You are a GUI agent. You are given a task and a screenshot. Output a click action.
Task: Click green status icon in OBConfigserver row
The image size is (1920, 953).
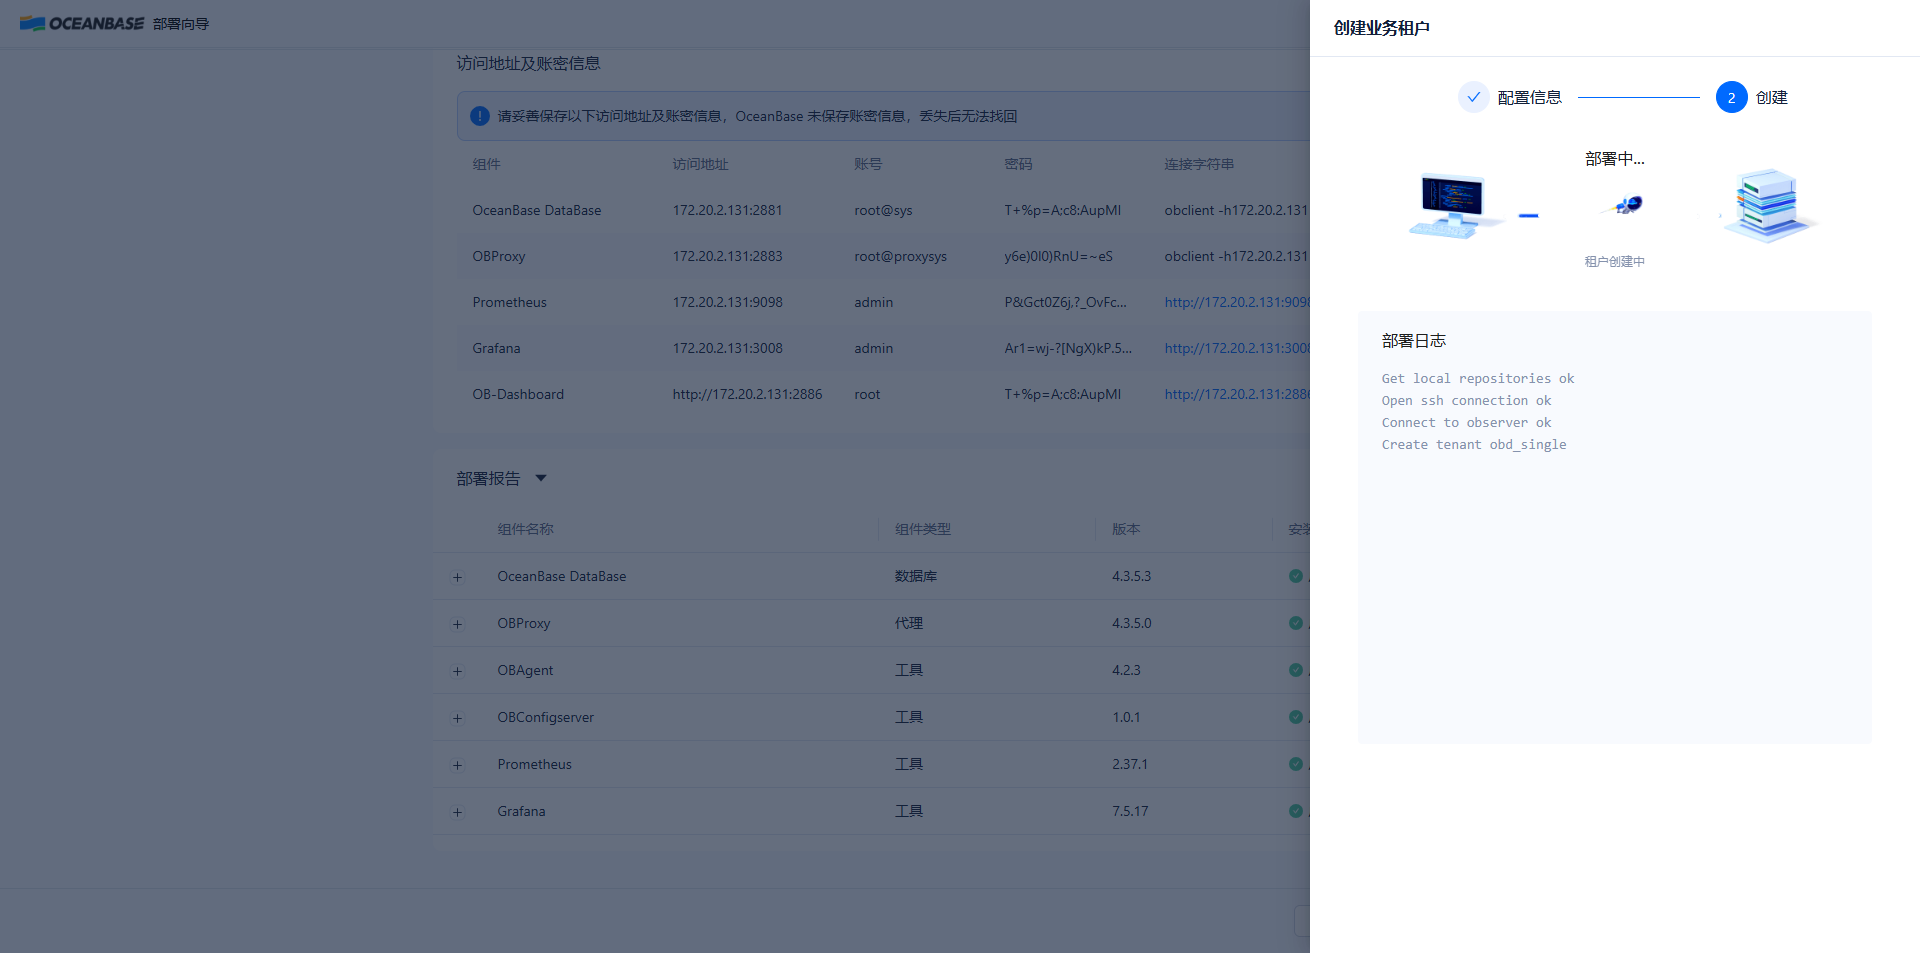(x=1296, y=717)
